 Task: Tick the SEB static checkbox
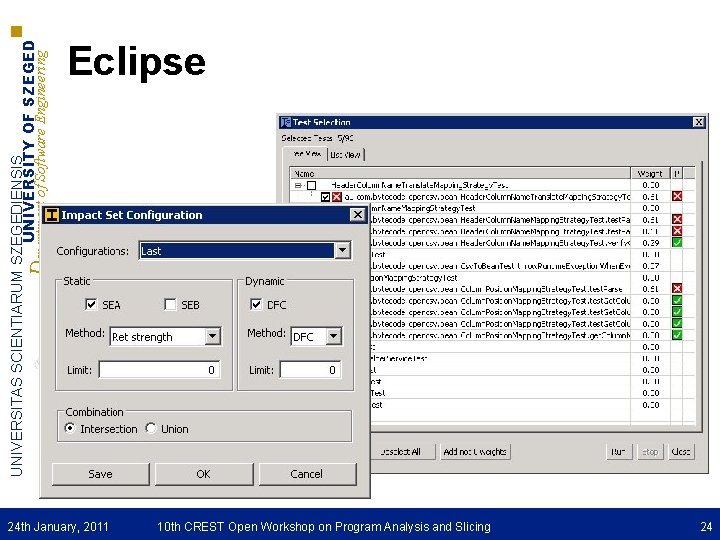(170, 304)
